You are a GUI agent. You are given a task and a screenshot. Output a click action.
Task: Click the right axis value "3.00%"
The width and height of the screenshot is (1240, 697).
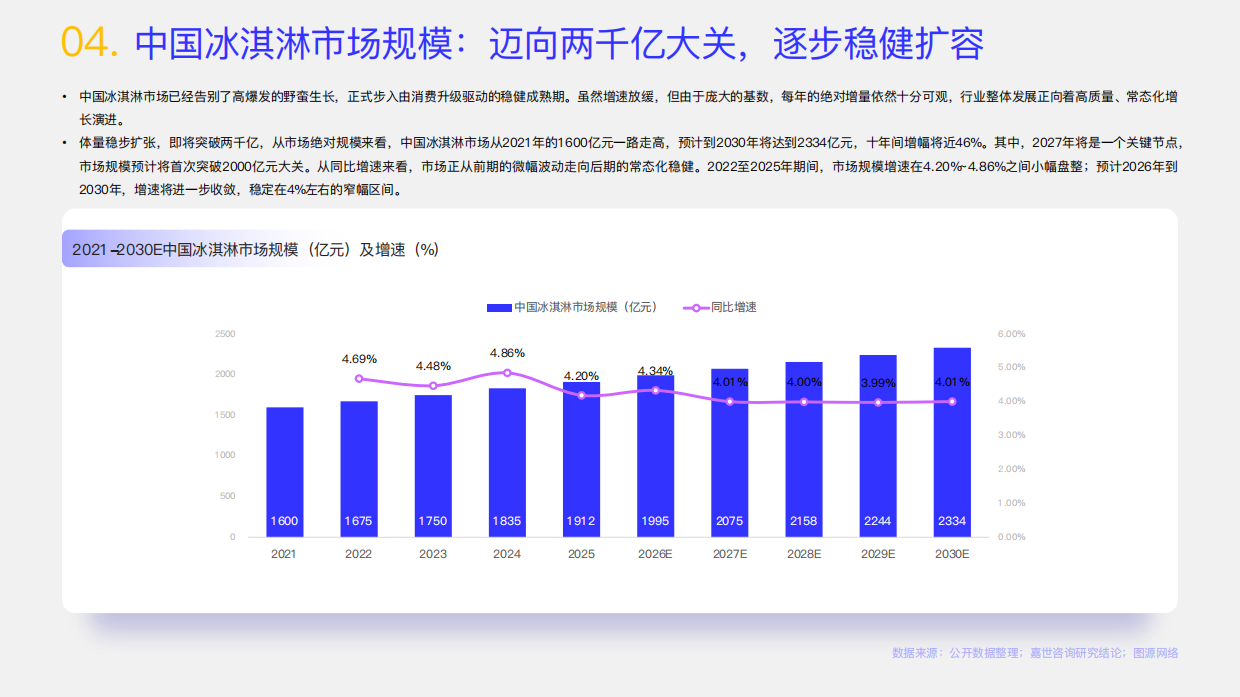click(x=1012, y=435)
